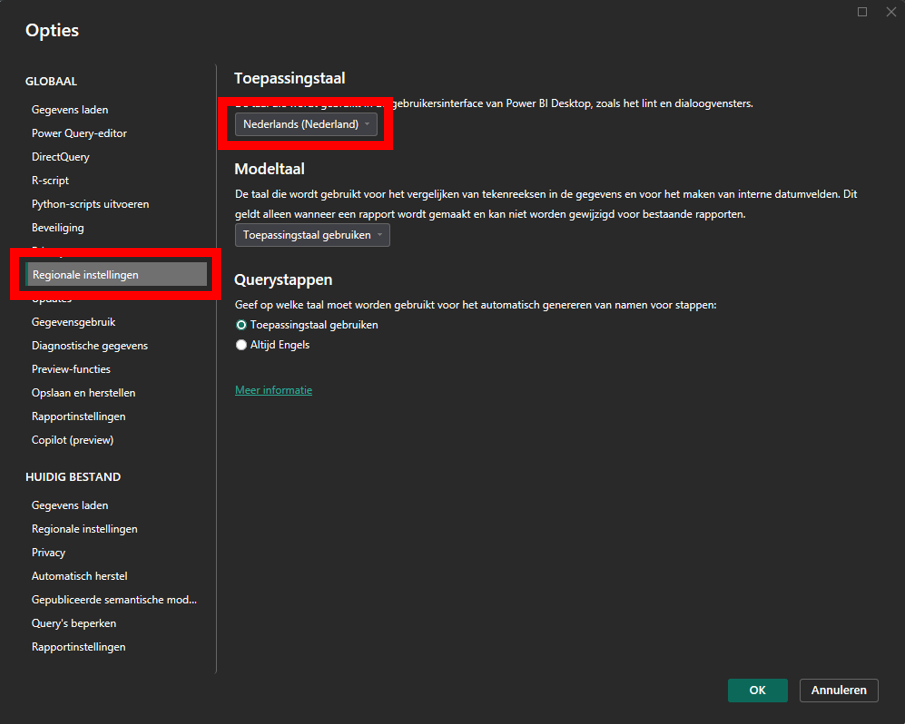Select the 'Toepassingstaal gebruiken' radio button
This screenshot has width=905, height=724.
tap(241, 325)
